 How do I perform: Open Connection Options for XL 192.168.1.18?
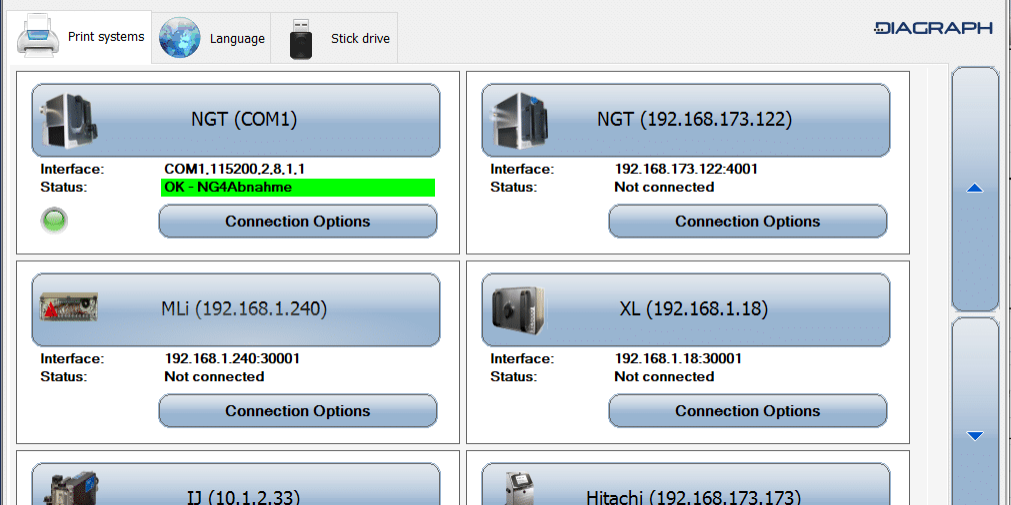click(748, 411)
